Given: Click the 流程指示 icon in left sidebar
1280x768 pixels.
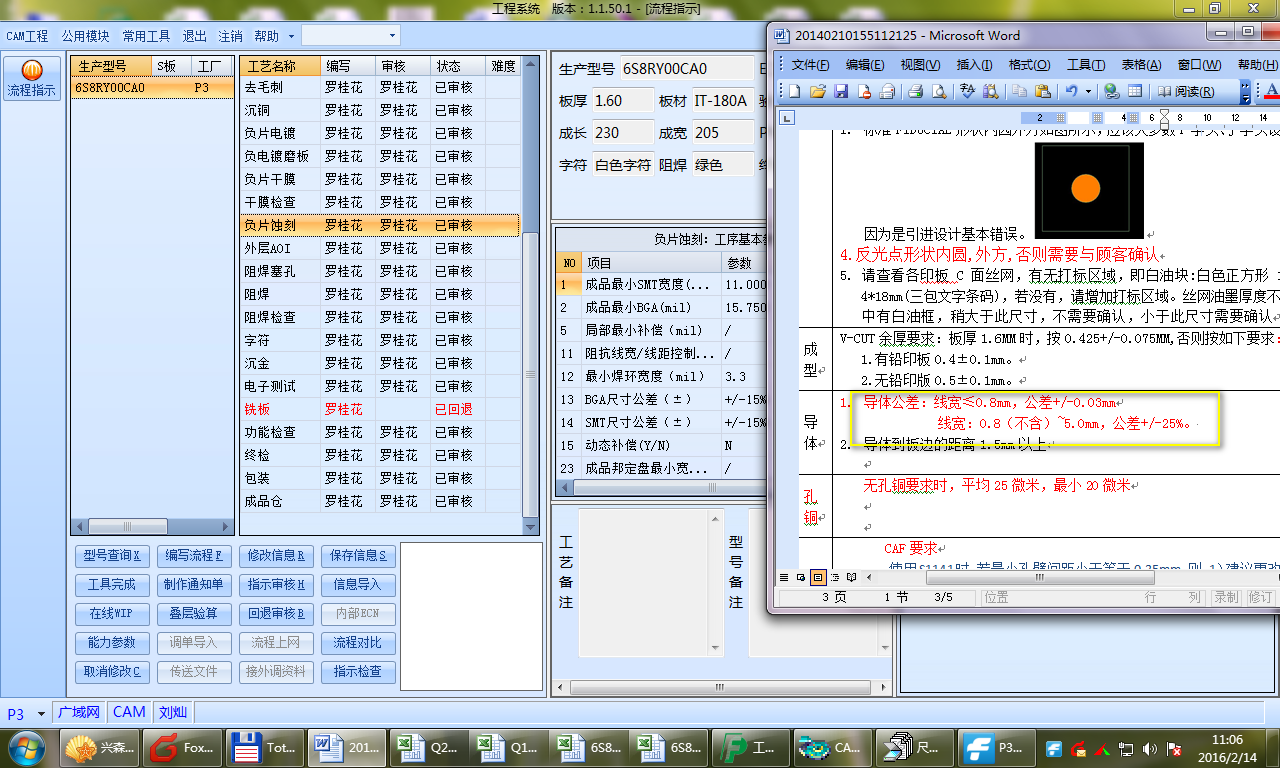Looking at the screenshot, I should pos(31,78).
